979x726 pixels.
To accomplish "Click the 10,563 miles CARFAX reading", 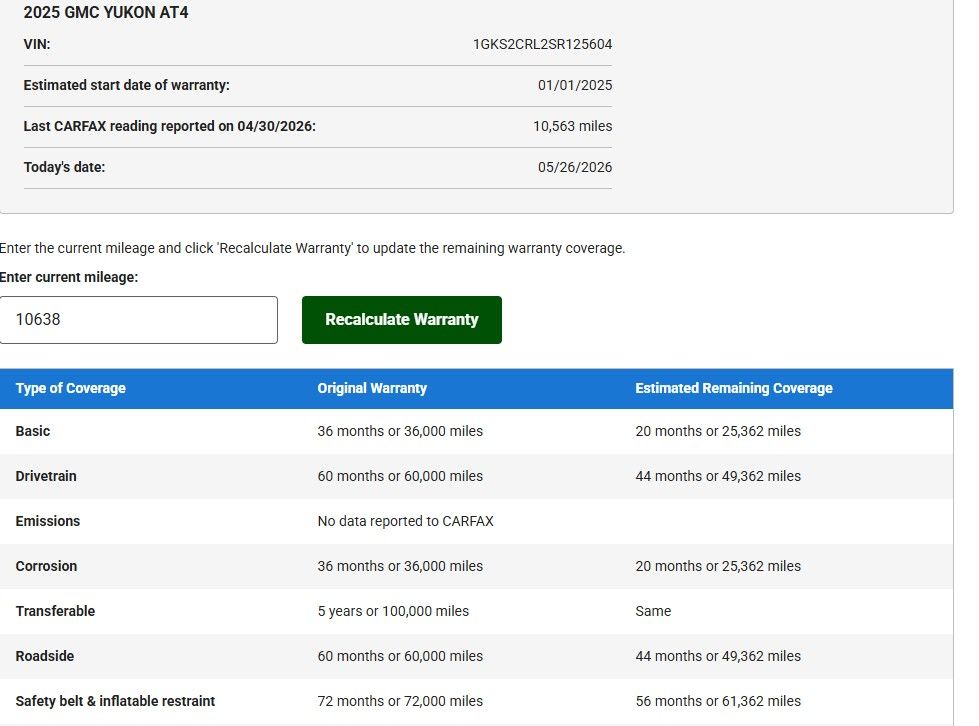I will (573, 126).
